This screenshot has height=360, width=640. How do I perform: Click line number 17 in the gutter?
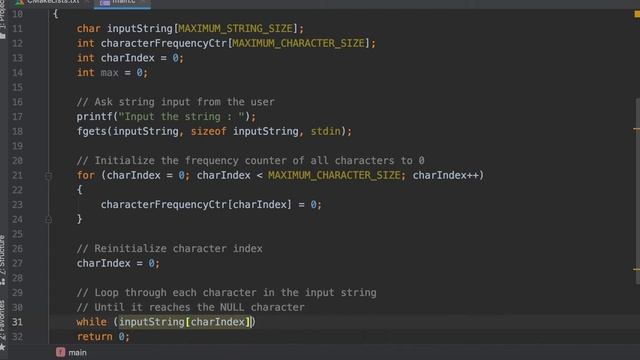click(x=17, y=117)
